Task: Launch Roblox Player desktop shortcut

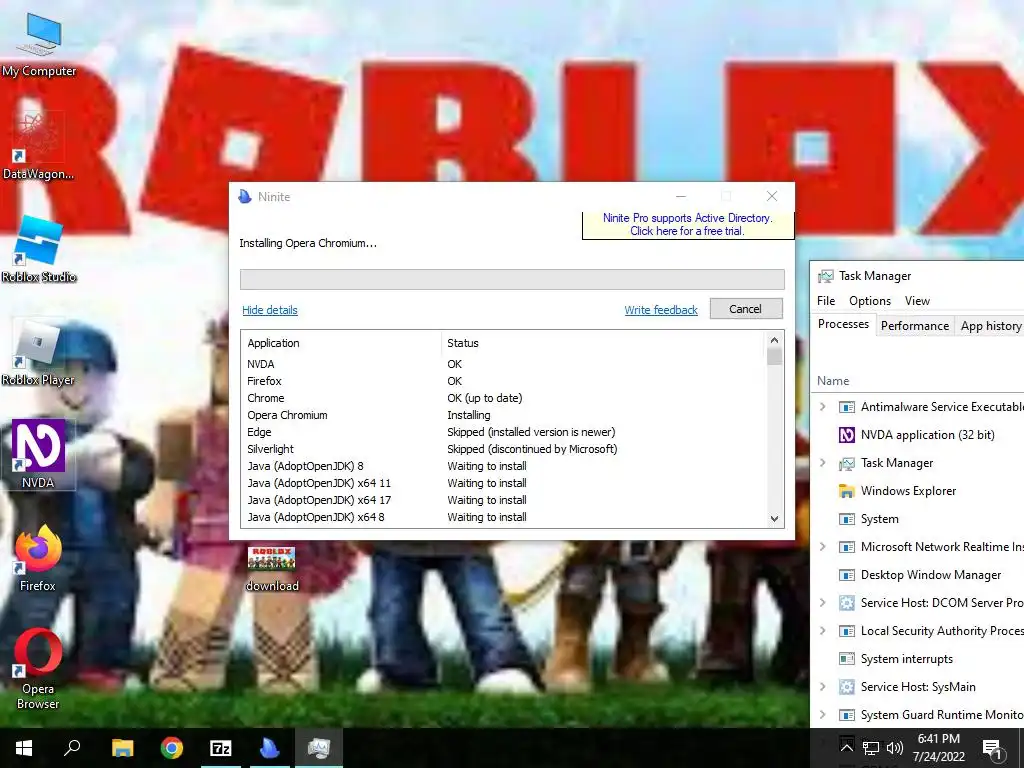Action: pyautogui.click(x=38, y=353)
